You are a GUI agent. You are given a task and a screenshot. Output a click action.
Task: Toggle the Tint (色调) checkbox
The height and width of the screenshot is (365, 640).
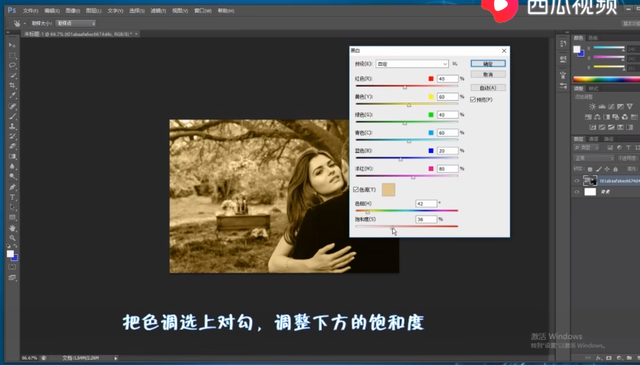pos(356,189)
